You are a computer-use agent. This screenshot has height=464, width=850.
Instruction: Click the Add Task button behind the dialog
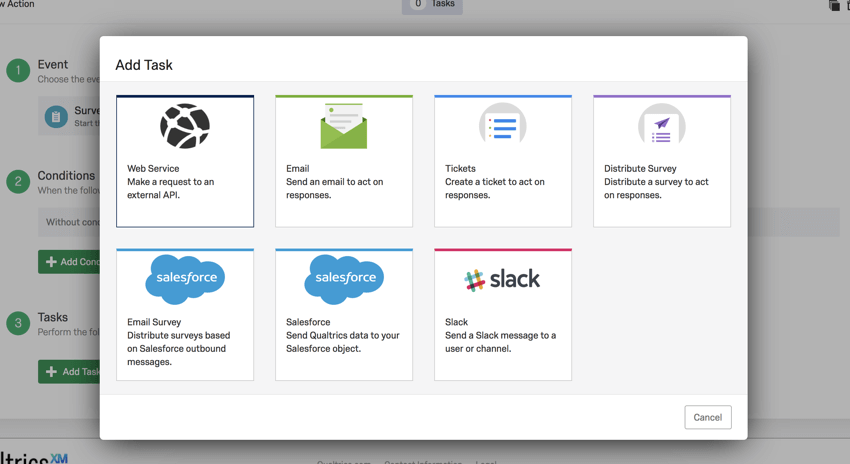click(69, 371)
